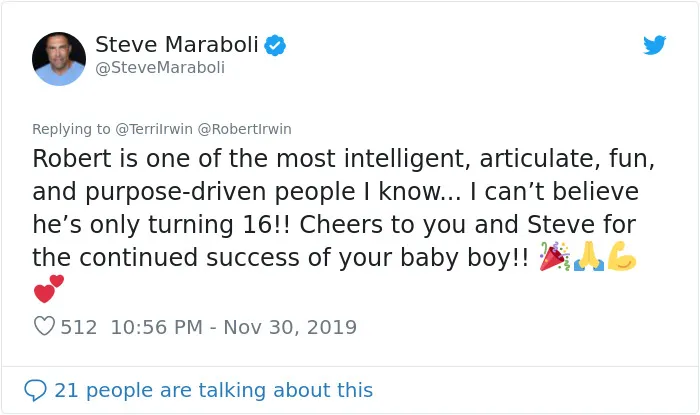Click the 512 likes count
Viewport: 700px width, 415px height.
pyautogui.click(x=79, y=327)
